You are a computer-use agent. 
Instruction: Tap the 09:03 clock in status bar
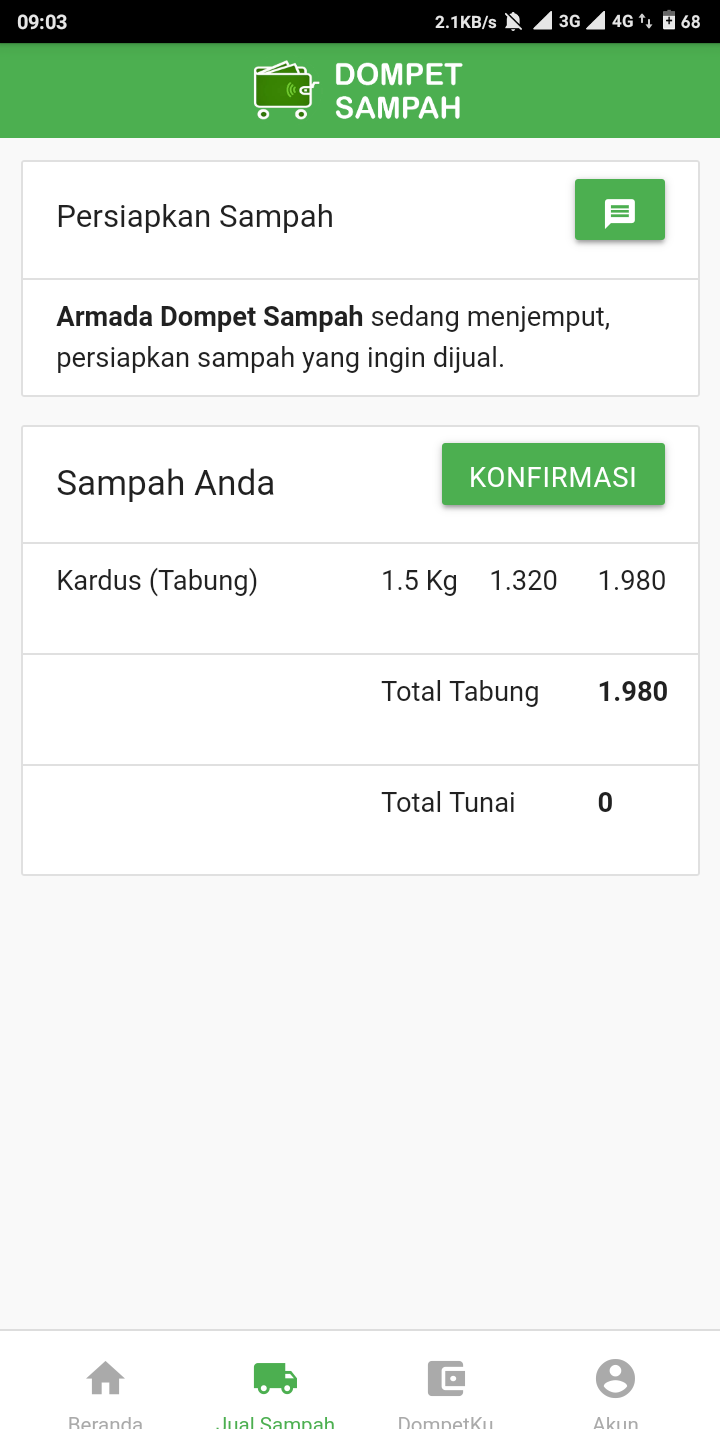[x=42, y=21]
